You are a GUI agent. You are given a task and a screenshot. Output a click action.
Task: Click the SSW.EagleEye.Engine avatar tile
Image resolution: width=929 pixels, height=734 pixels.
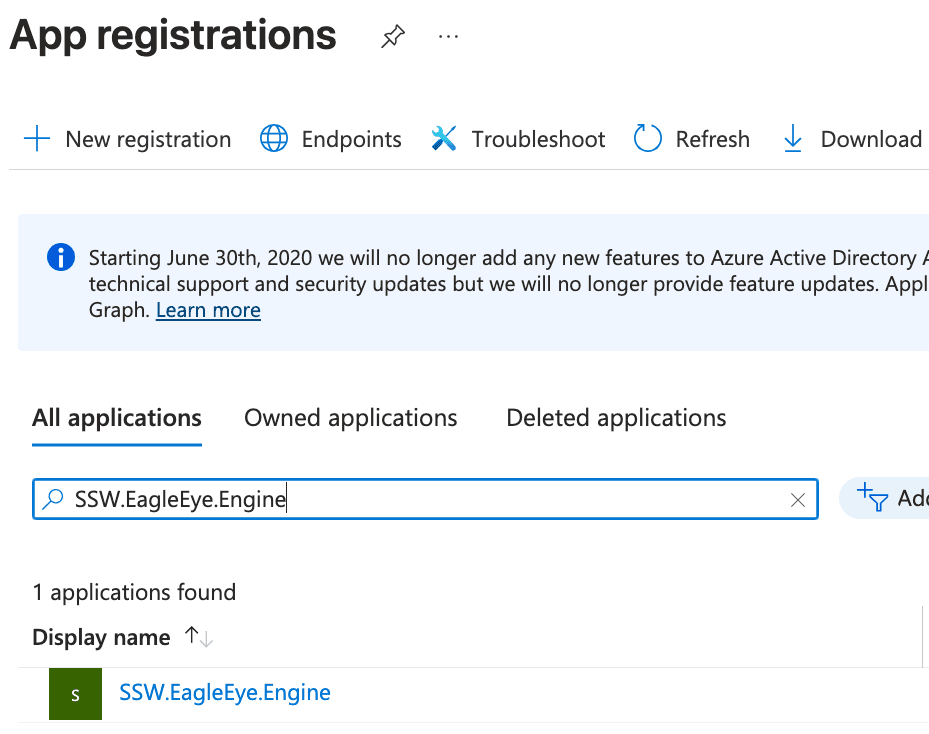pos(75,692)
